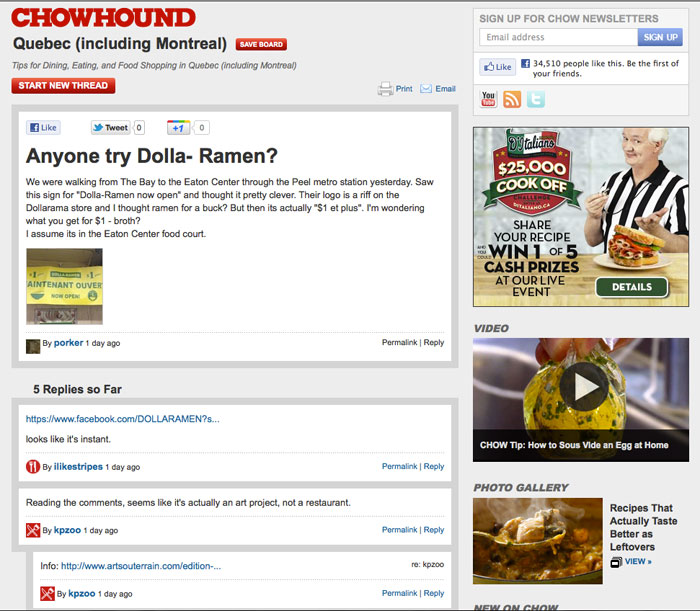Open the Email link
This screenshot has height=611, width=700.
point(446,89)
